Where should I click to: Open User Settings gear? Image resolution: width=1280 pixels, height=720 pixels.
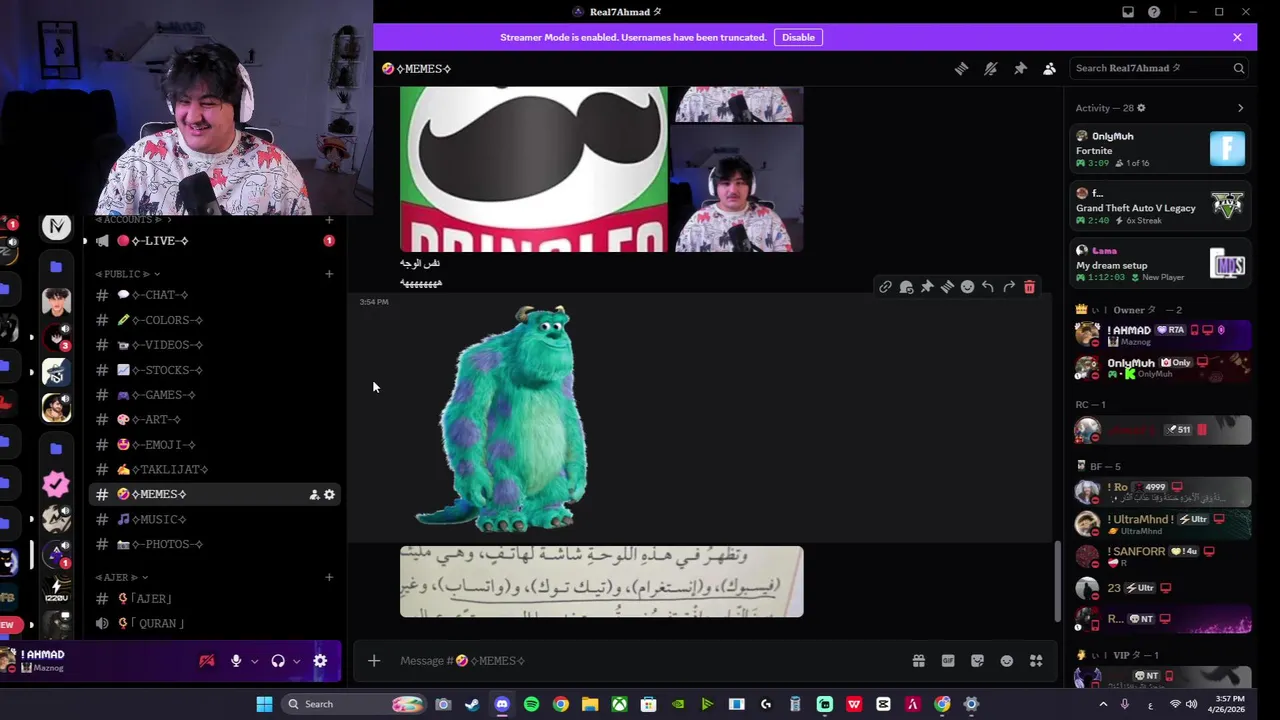pyautogui.click(x=320, y=661)
